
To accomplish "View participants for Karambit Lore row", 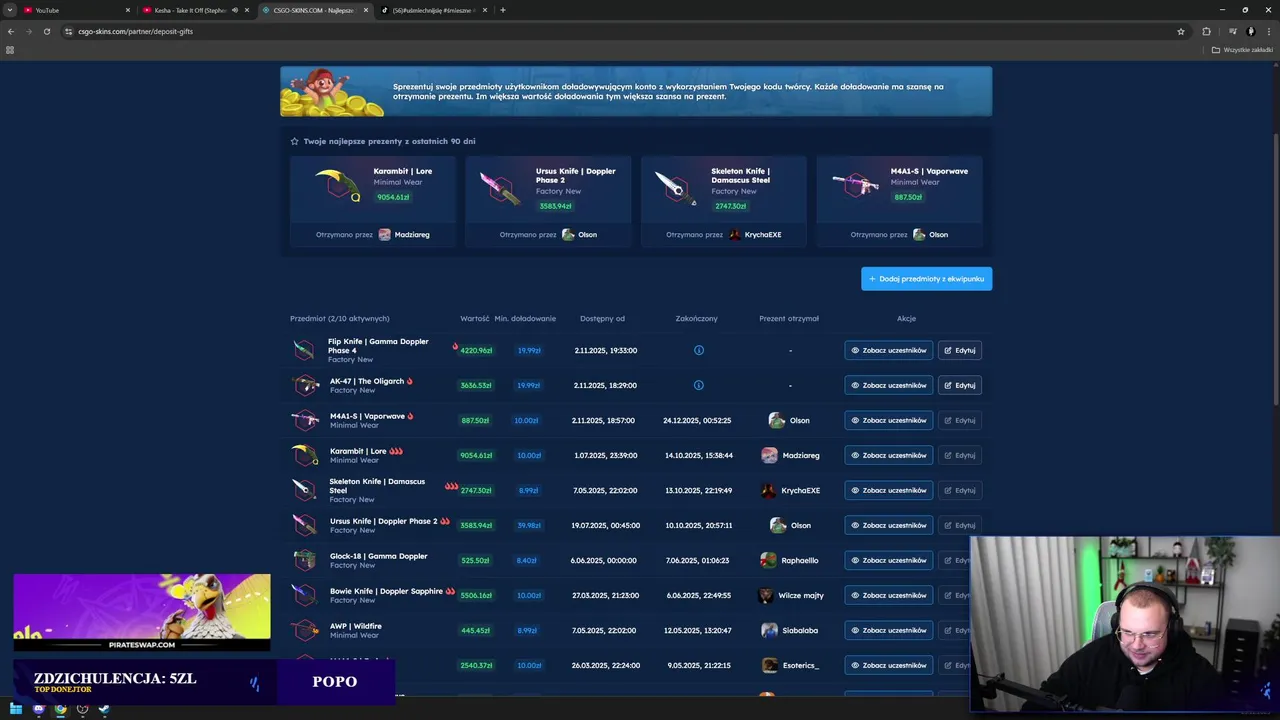I will click(889, 455).
